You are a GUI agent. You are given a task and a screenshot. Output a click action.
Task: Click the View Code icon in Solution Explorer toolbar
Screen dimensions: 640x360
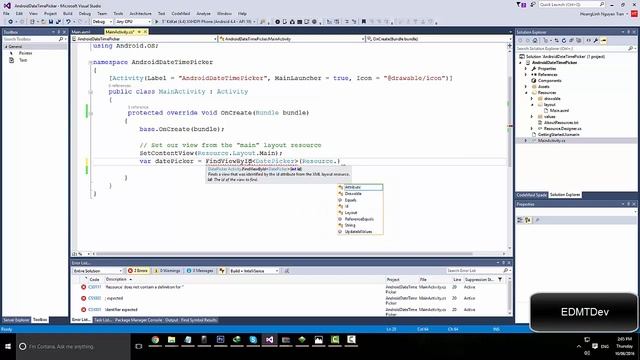click(589, 40)
